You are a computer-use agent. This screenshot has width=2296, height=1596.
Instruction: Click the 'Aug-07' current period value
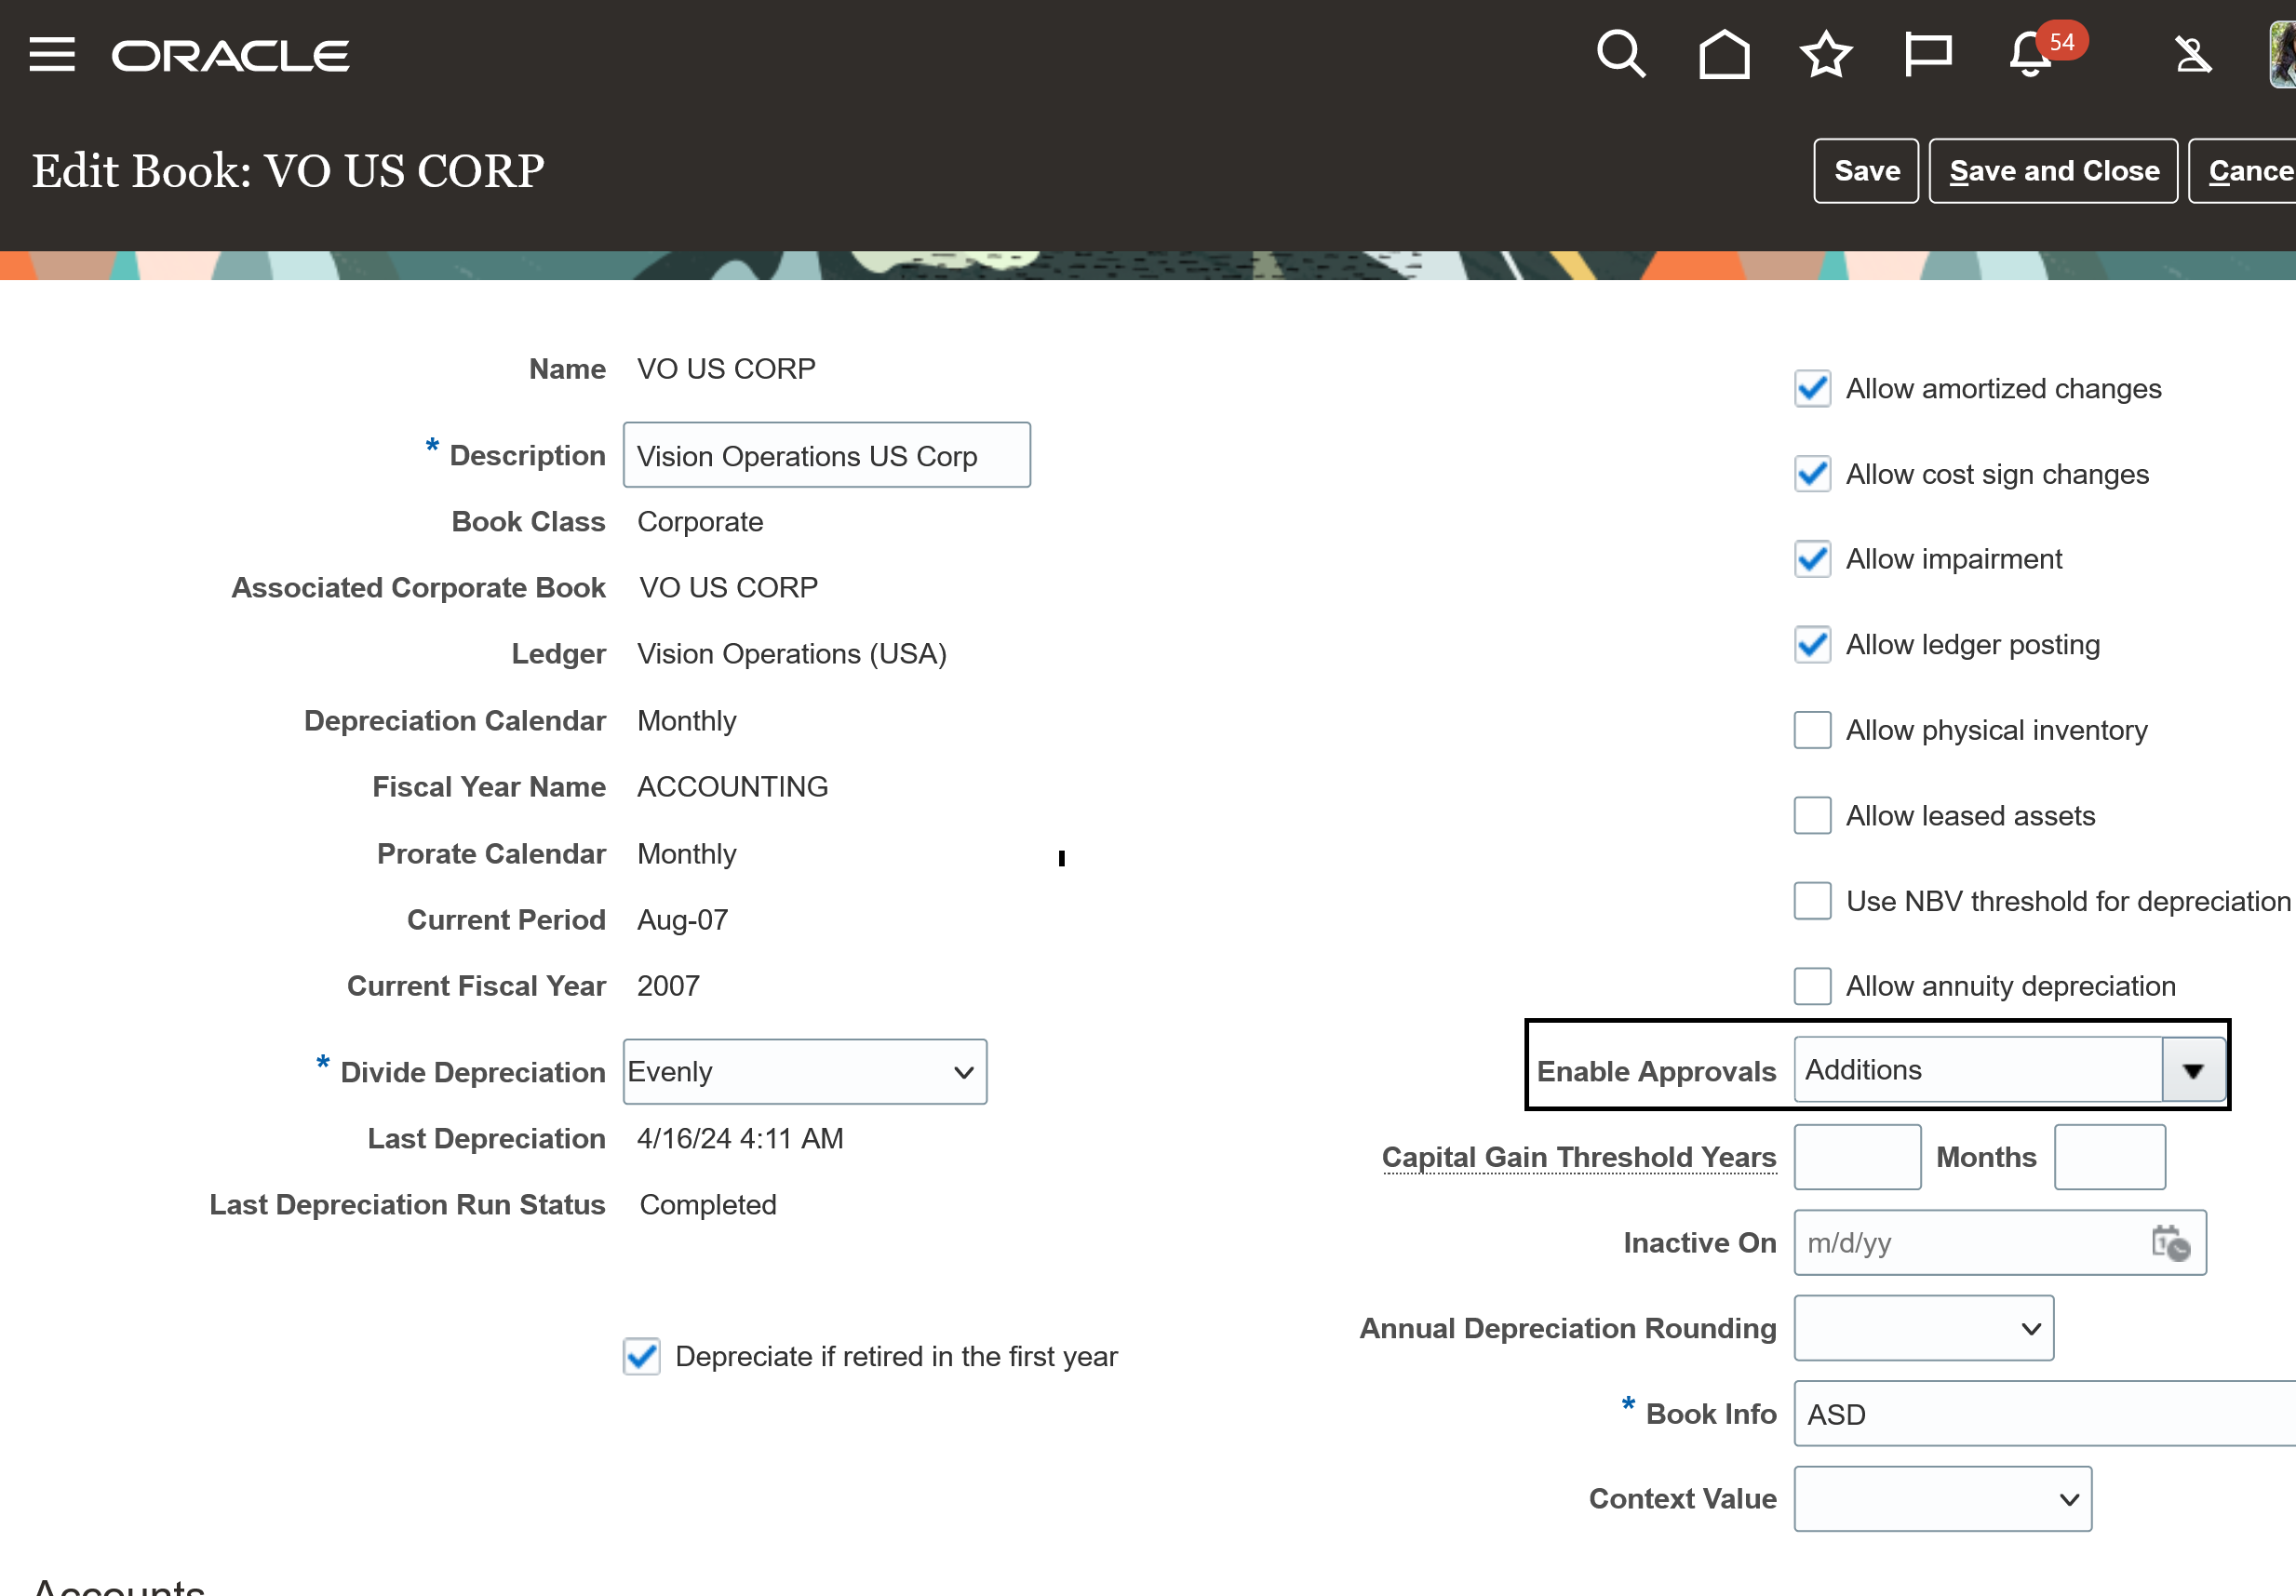point(683,920)
